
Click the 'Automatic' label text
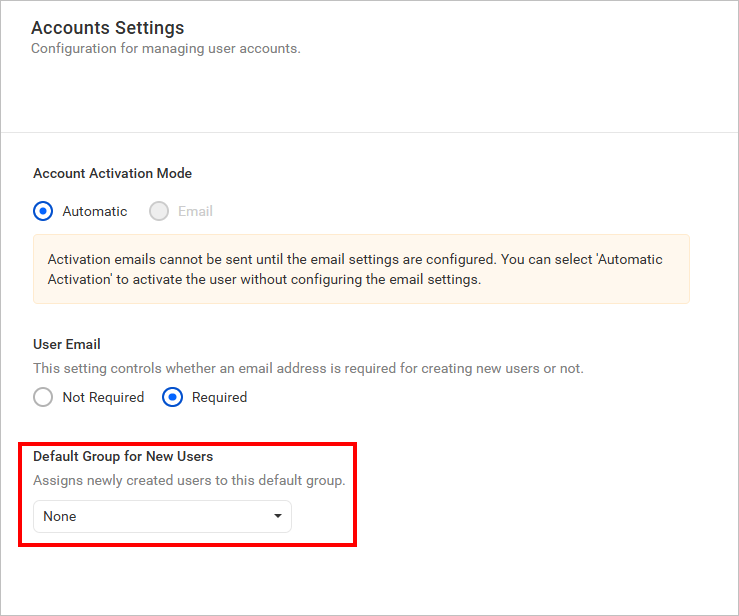coord(95,211)
